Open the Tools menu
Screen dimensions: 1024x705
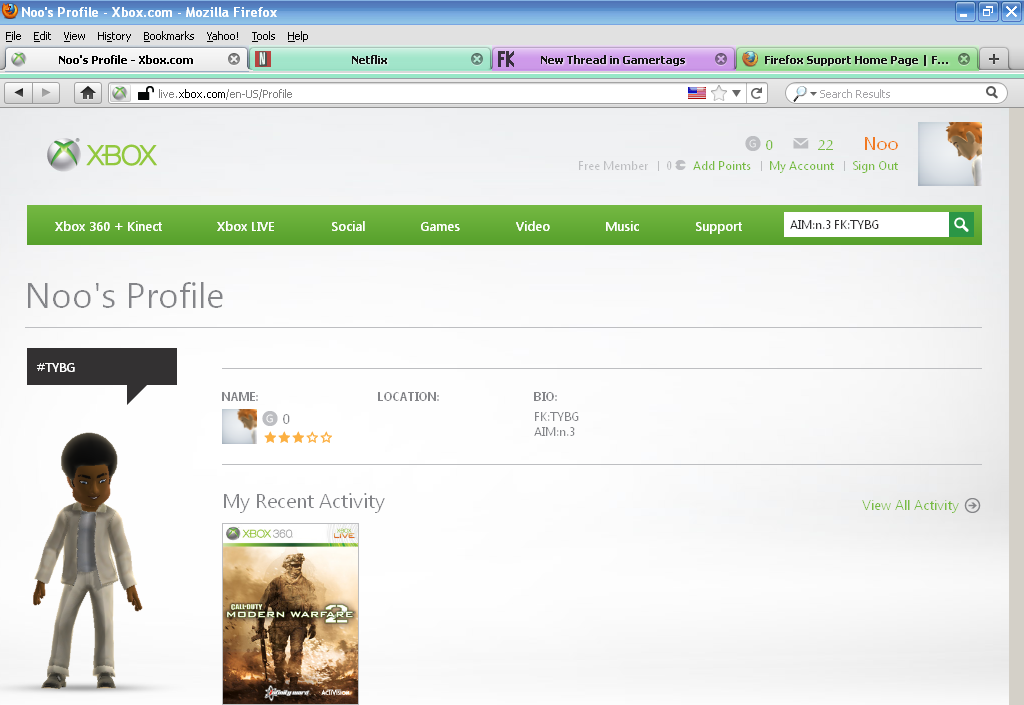(x=263, y=36)
